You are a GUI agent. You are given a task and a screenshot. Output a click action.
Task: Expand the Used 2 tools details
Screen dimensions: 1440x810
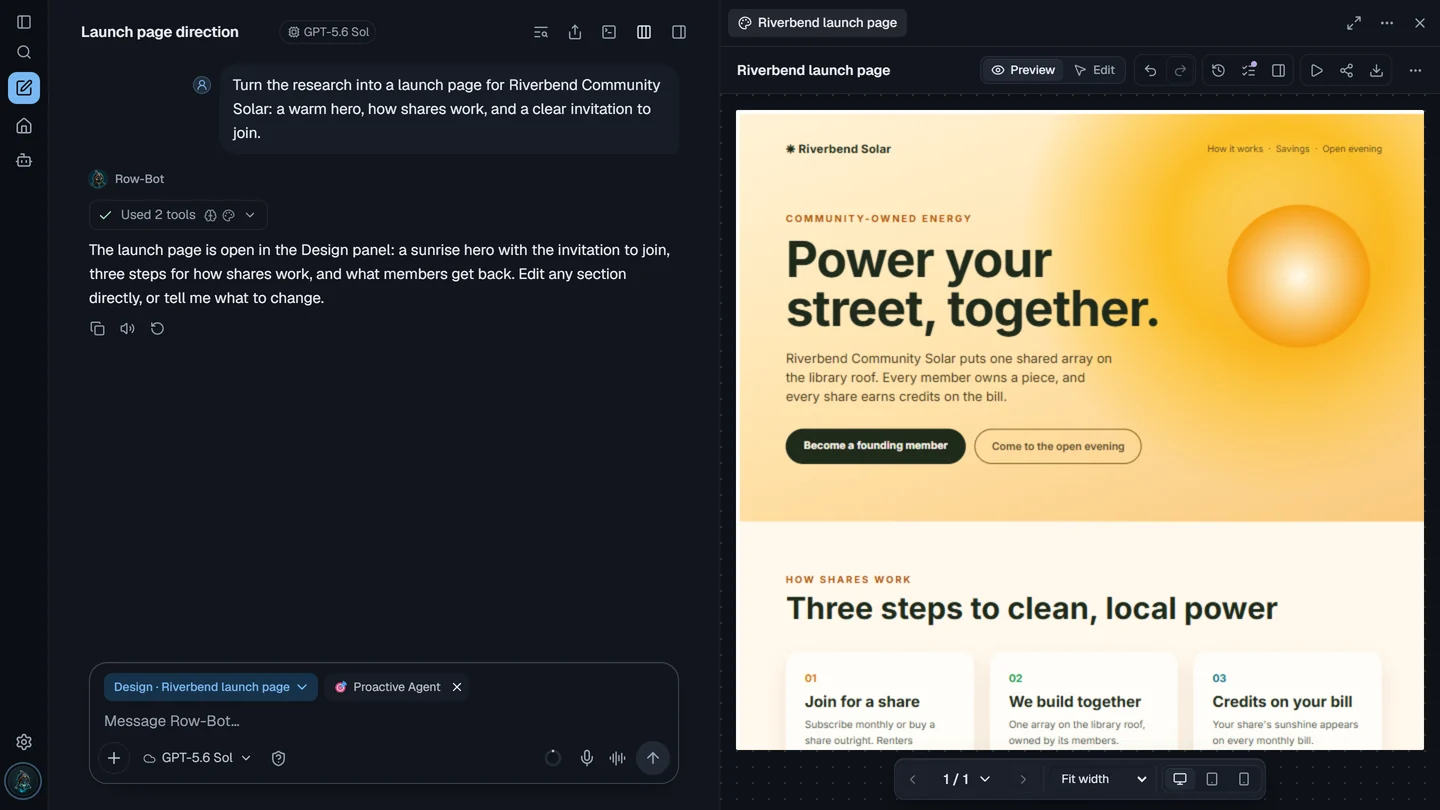[x=178, y=215]
